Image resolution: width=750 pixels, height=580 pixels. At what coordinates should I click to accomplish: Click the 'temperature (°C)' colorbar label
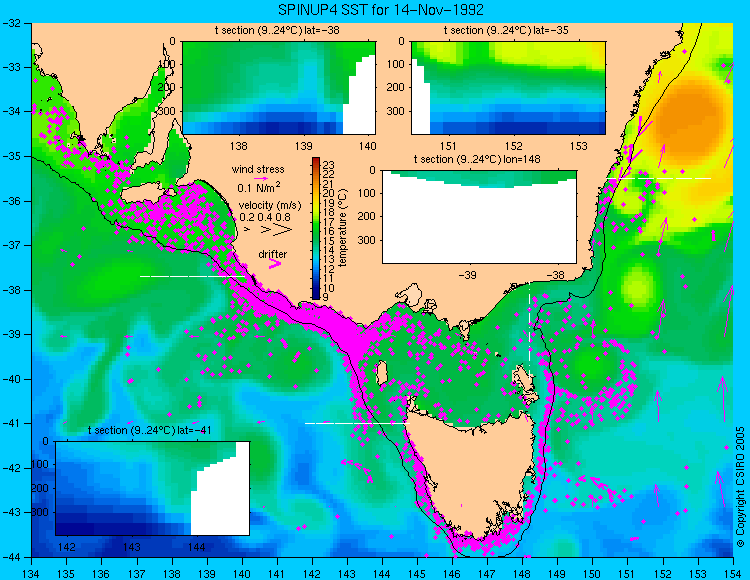click(342, 228)
